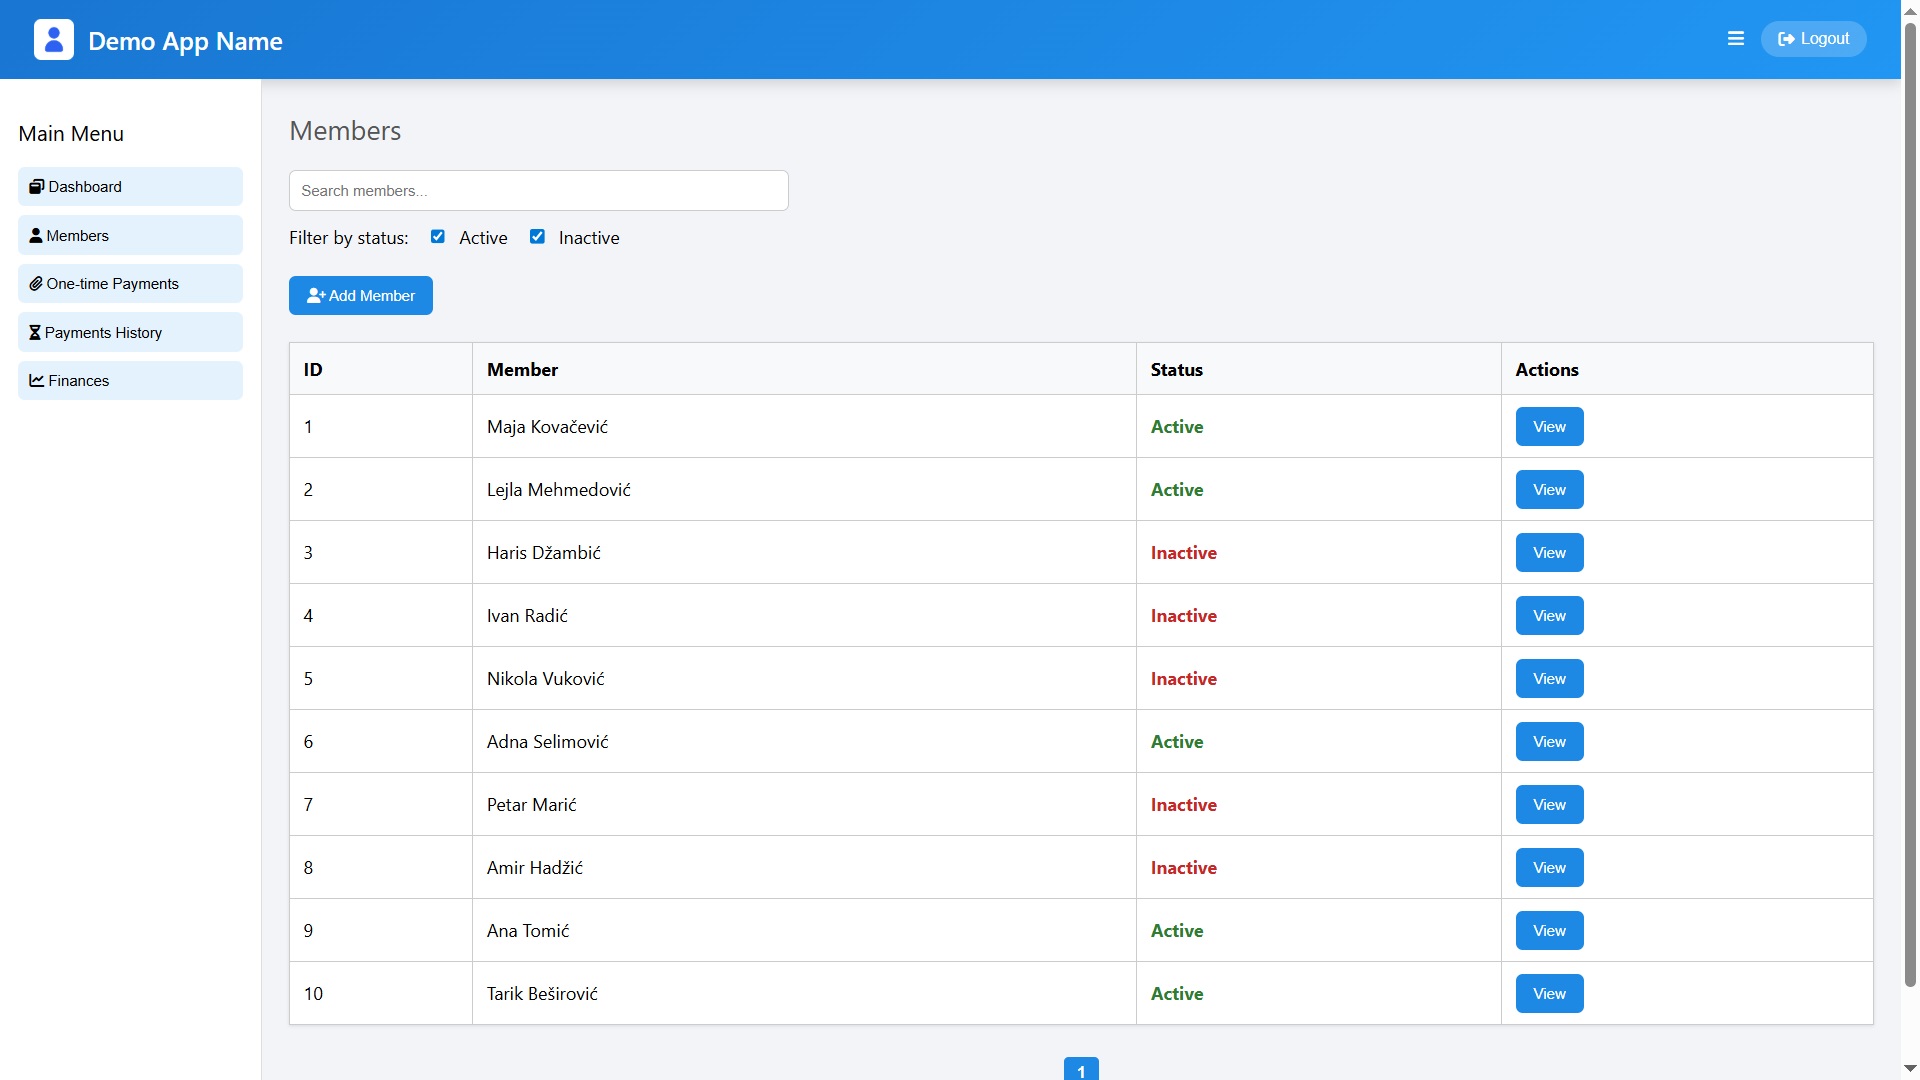Click the Dashboard sidebar icon
The image size is (1920, 1080).
pyautogui.click(x=36, y=187)
